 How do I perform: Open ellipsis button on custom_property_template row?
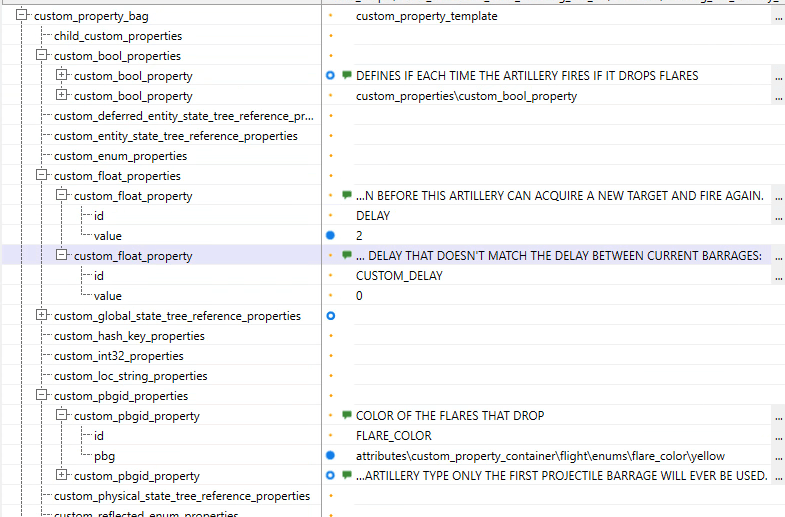coord(778,16)
